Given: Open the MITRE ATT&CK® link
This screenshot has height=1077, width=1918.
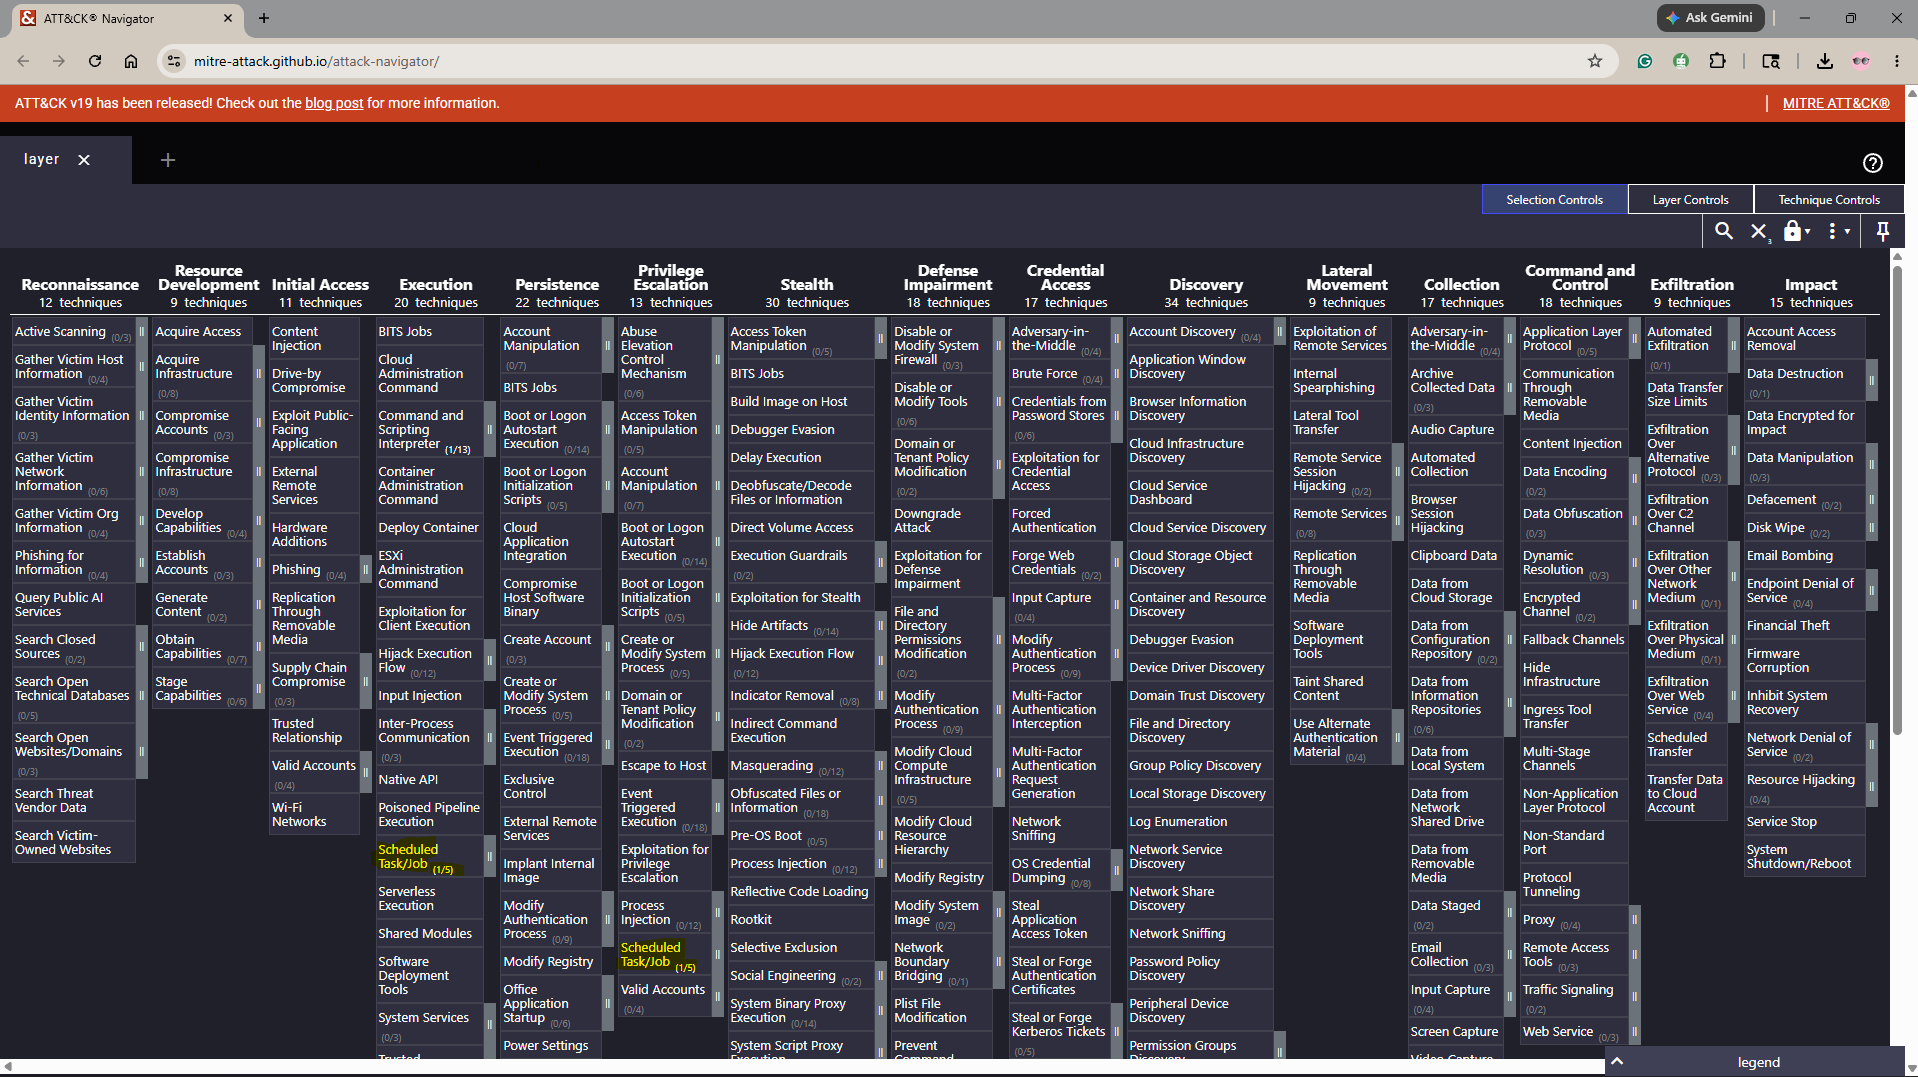Looking at the screenshot, I should pos(1836,103).
